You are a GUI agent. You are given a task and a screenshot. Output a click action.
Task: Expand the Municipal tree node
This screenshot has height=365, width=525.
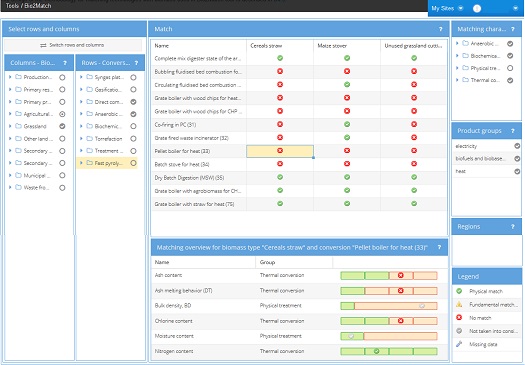10,175
